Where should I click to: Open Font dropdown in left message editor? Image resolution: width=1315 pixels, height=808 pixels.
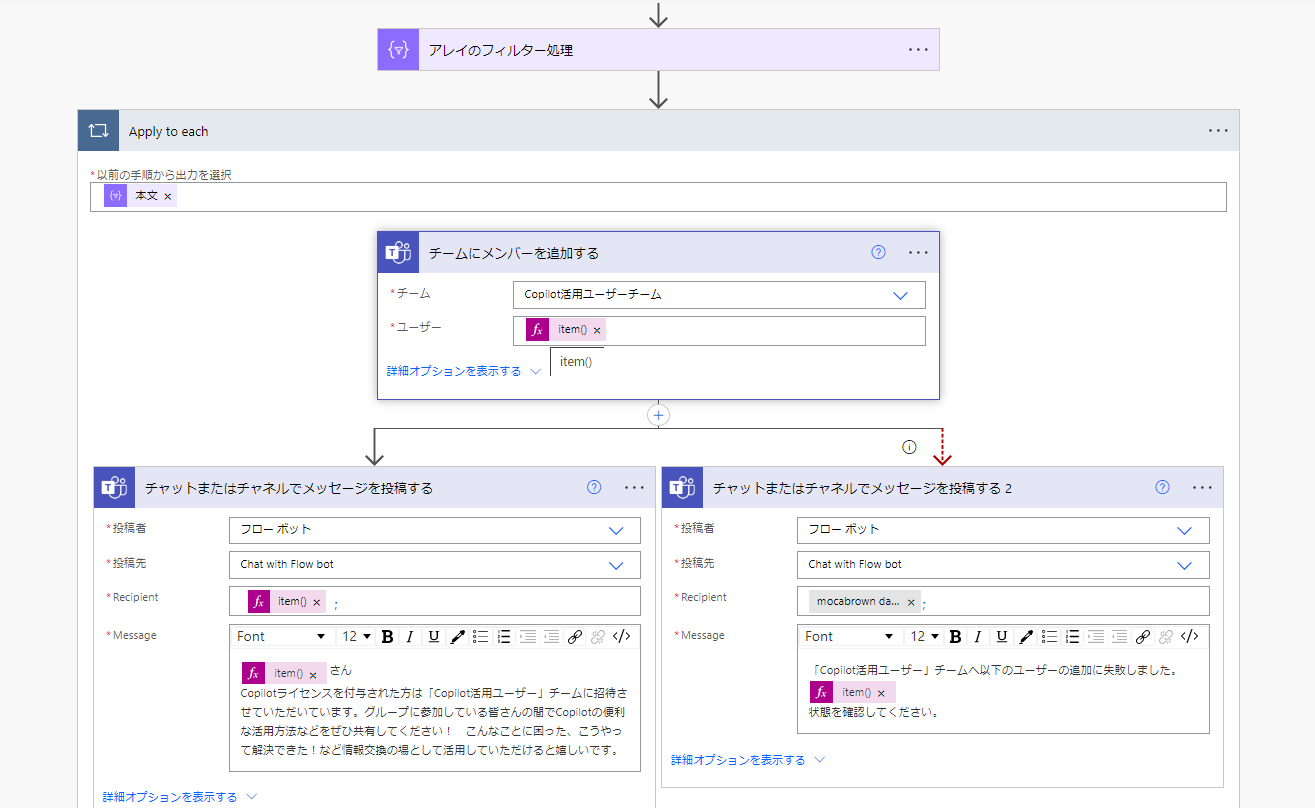pos(281,636)
